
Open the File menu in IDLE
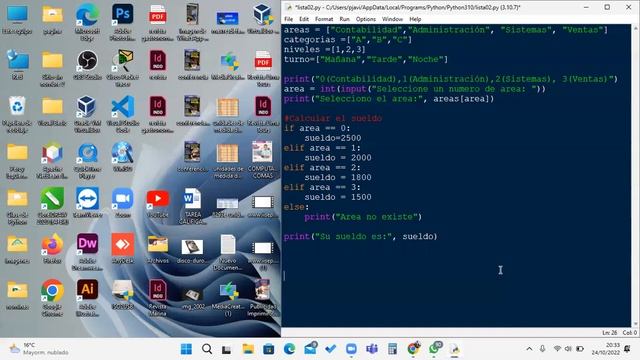coord(289,19)
